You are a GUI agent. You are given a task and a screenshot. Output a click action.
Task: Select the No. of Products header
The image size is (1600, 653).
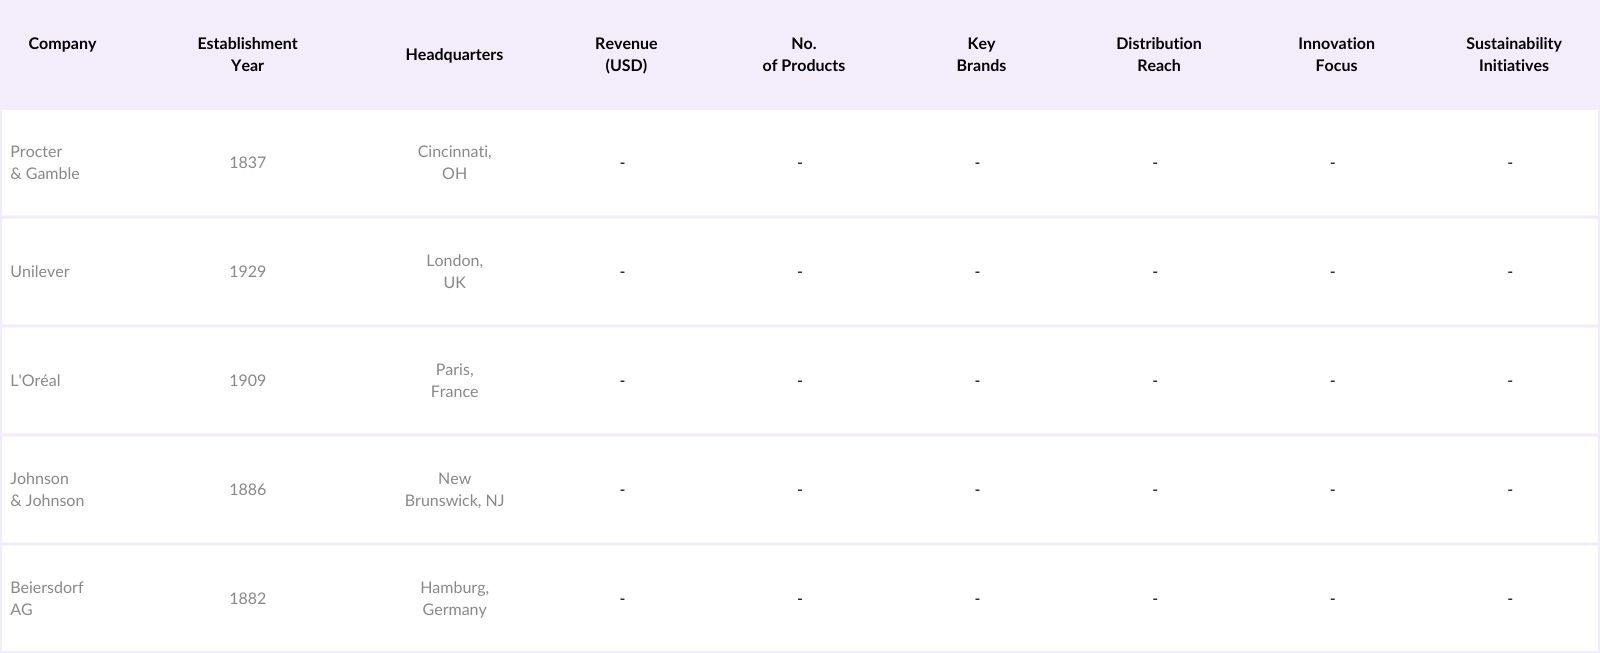tap(803, 54)
